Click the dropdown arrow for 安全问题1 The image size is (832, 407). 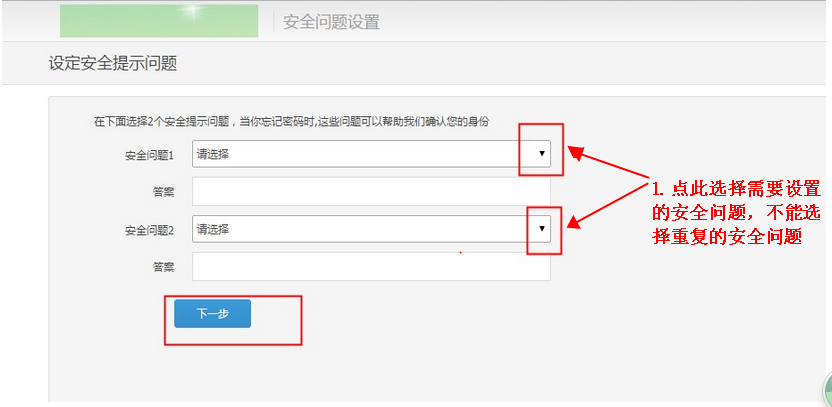pyautogui.click(x=541, y=154)
